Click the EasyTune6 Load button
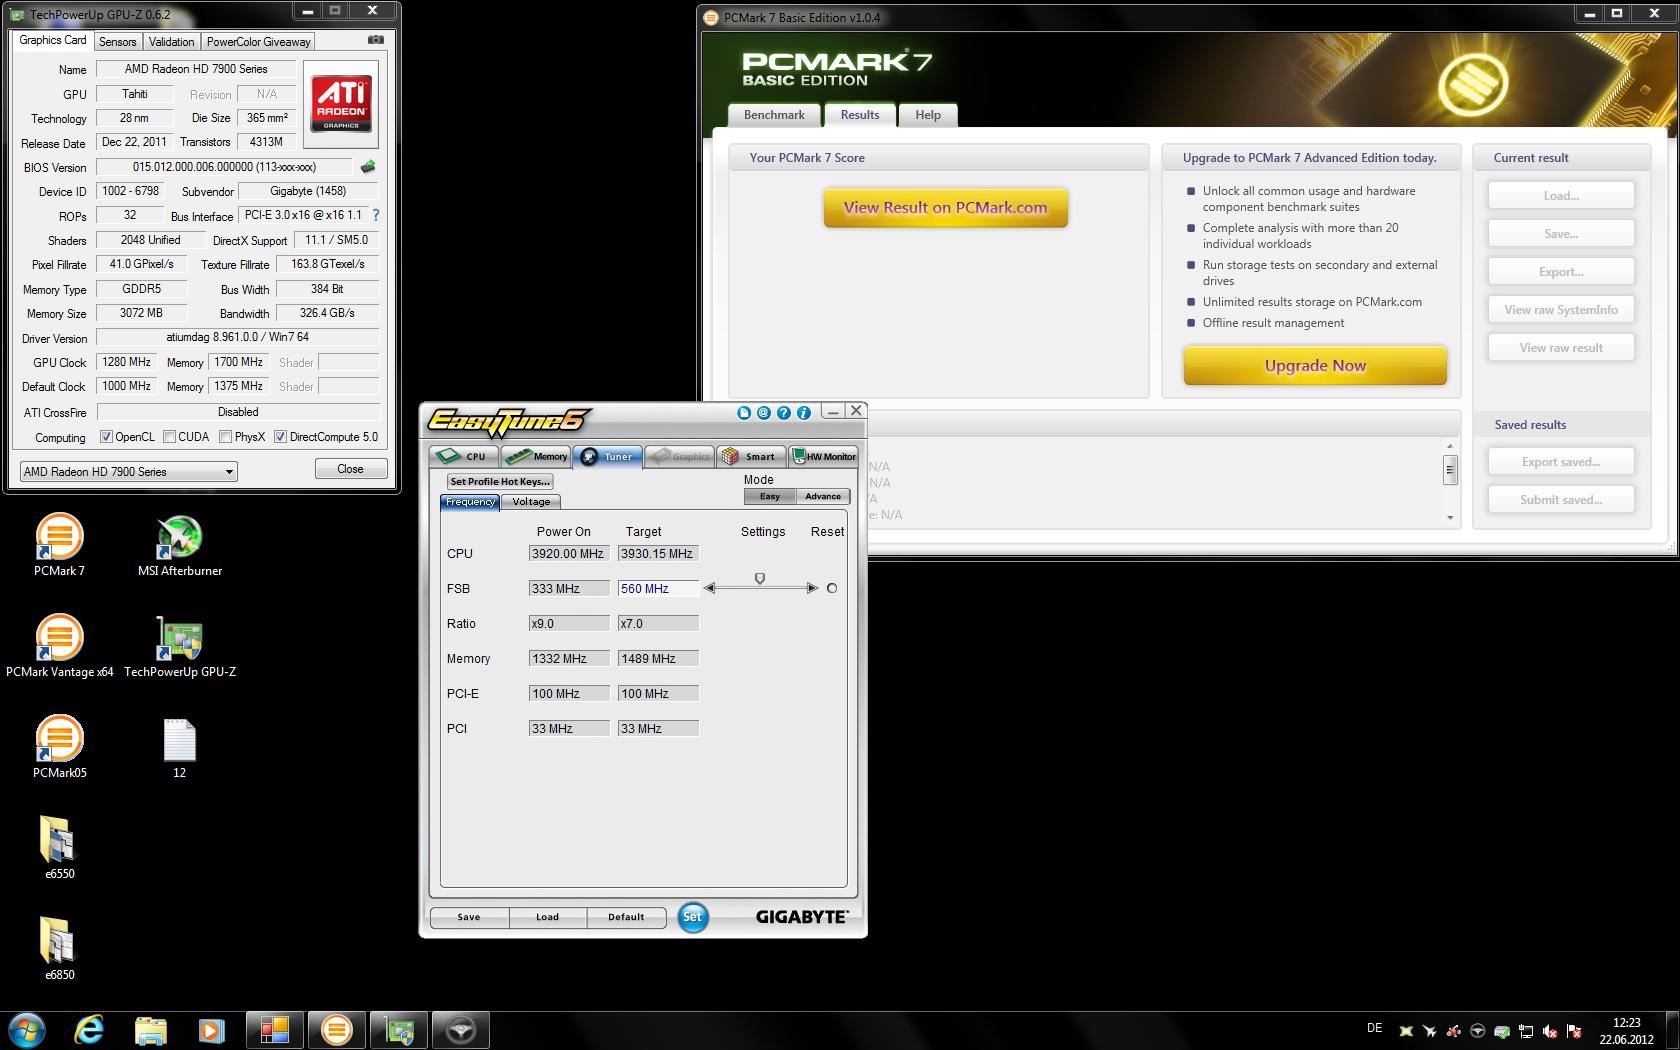 coord(547,917)
